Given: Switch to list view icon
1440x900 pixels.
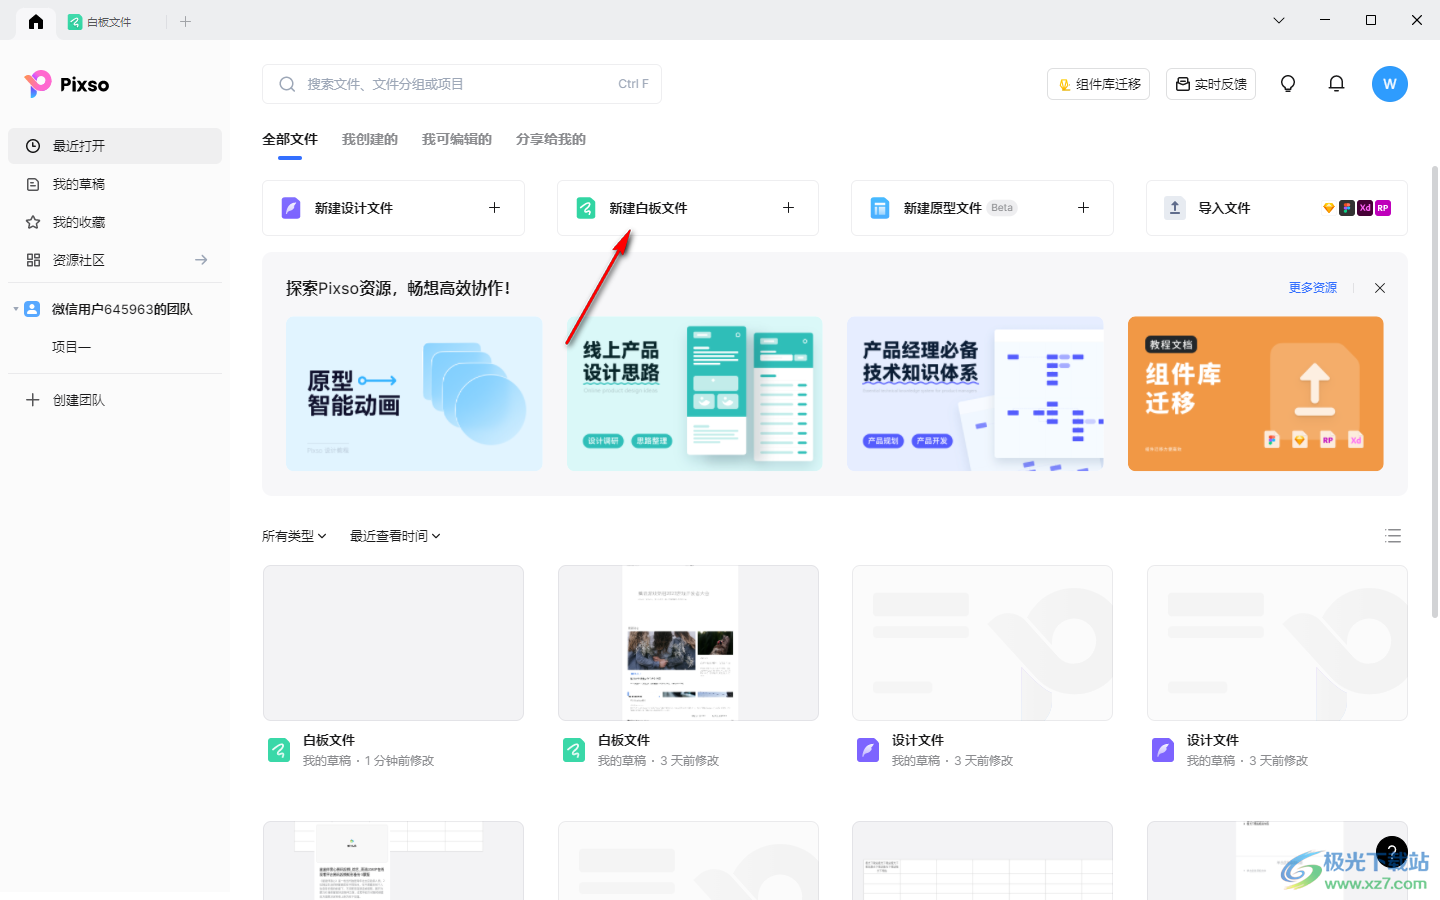Looking at the screenshot, I should coord(1393,536).
